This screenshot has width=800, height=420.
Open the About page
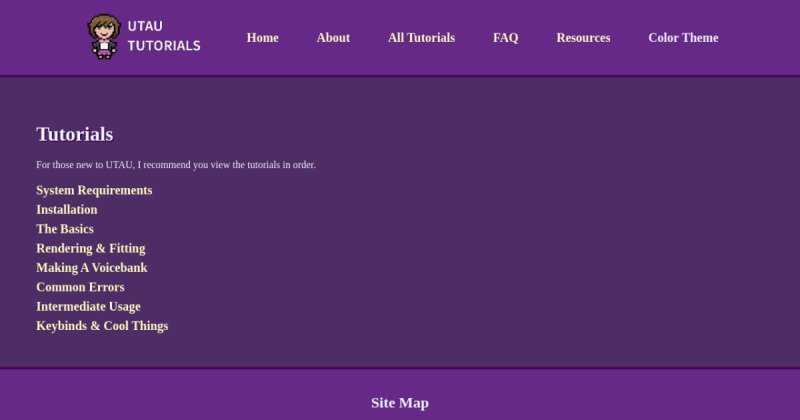pos(333,38)
